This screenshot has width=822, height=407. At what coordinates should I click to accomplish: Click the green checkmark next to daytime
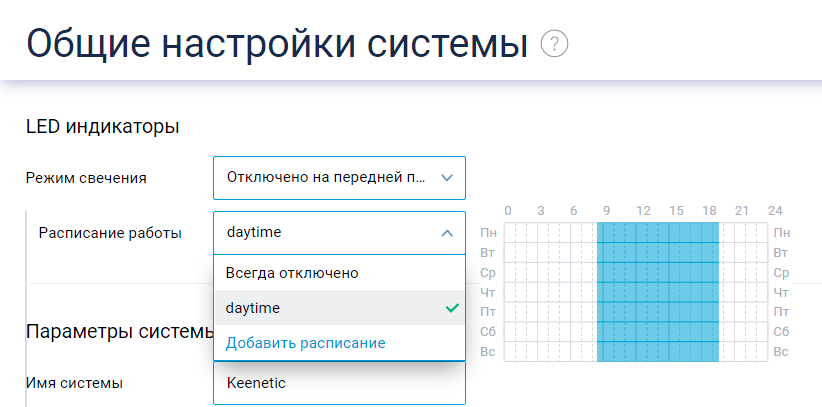451,308
